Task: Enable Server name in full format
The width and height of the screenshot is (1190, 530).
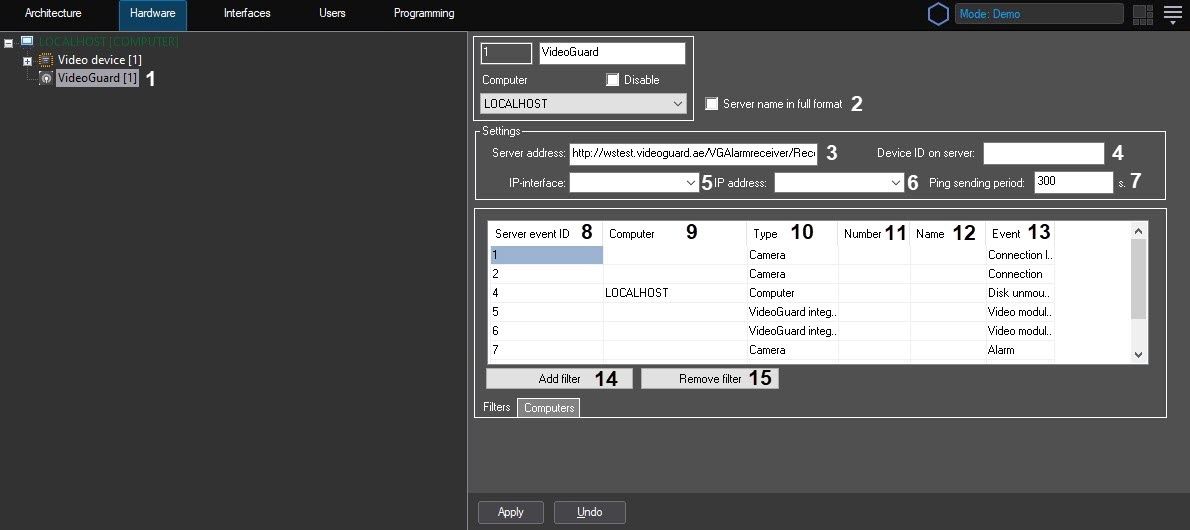Action: click(712, 104)
